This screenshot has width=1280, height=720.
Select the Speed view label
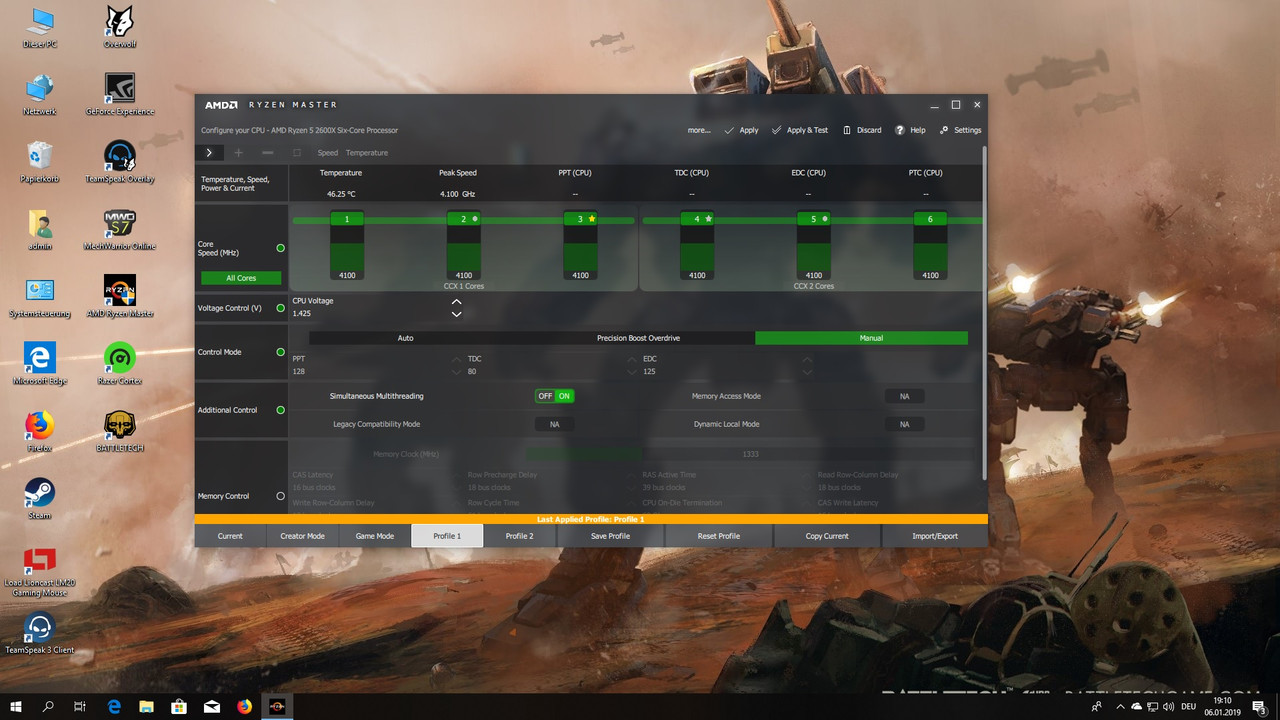328,153
